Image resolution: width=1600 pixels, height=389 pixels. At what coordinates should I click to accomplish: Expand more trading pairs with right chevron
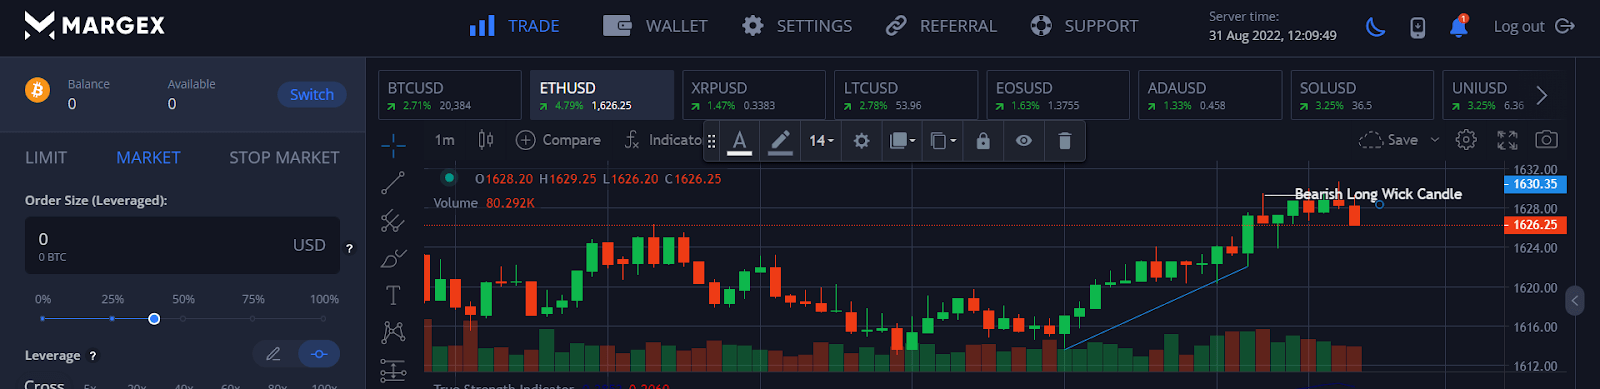pyautogui.click(x=1542, y=95)
